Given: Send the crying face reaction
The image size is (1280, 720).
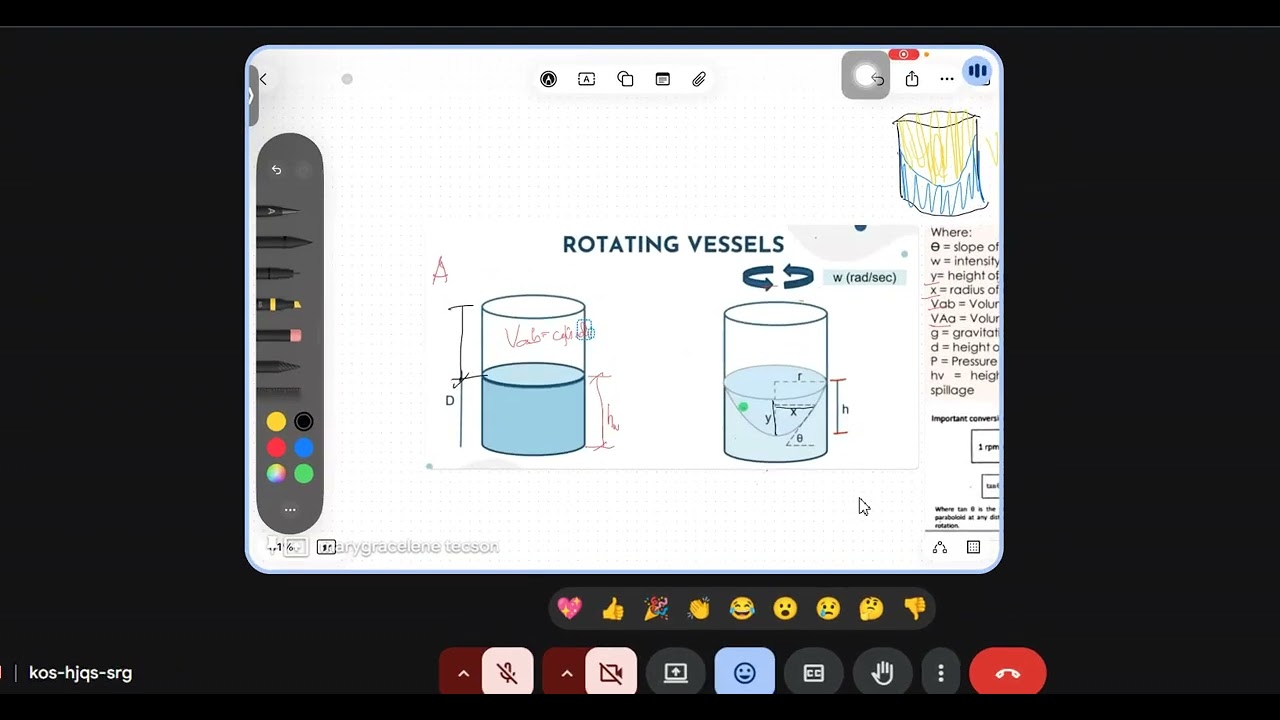Looking at the screenshot, I should [828, 608].
